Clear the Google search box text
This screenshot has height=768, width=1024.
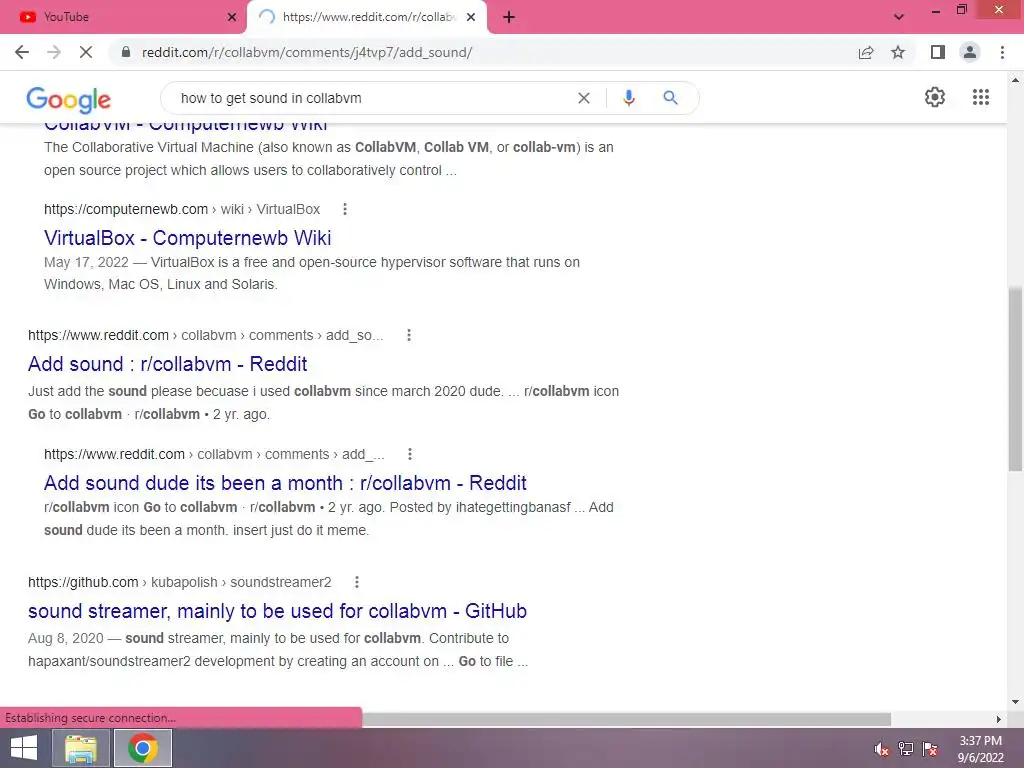coord(584,98)
